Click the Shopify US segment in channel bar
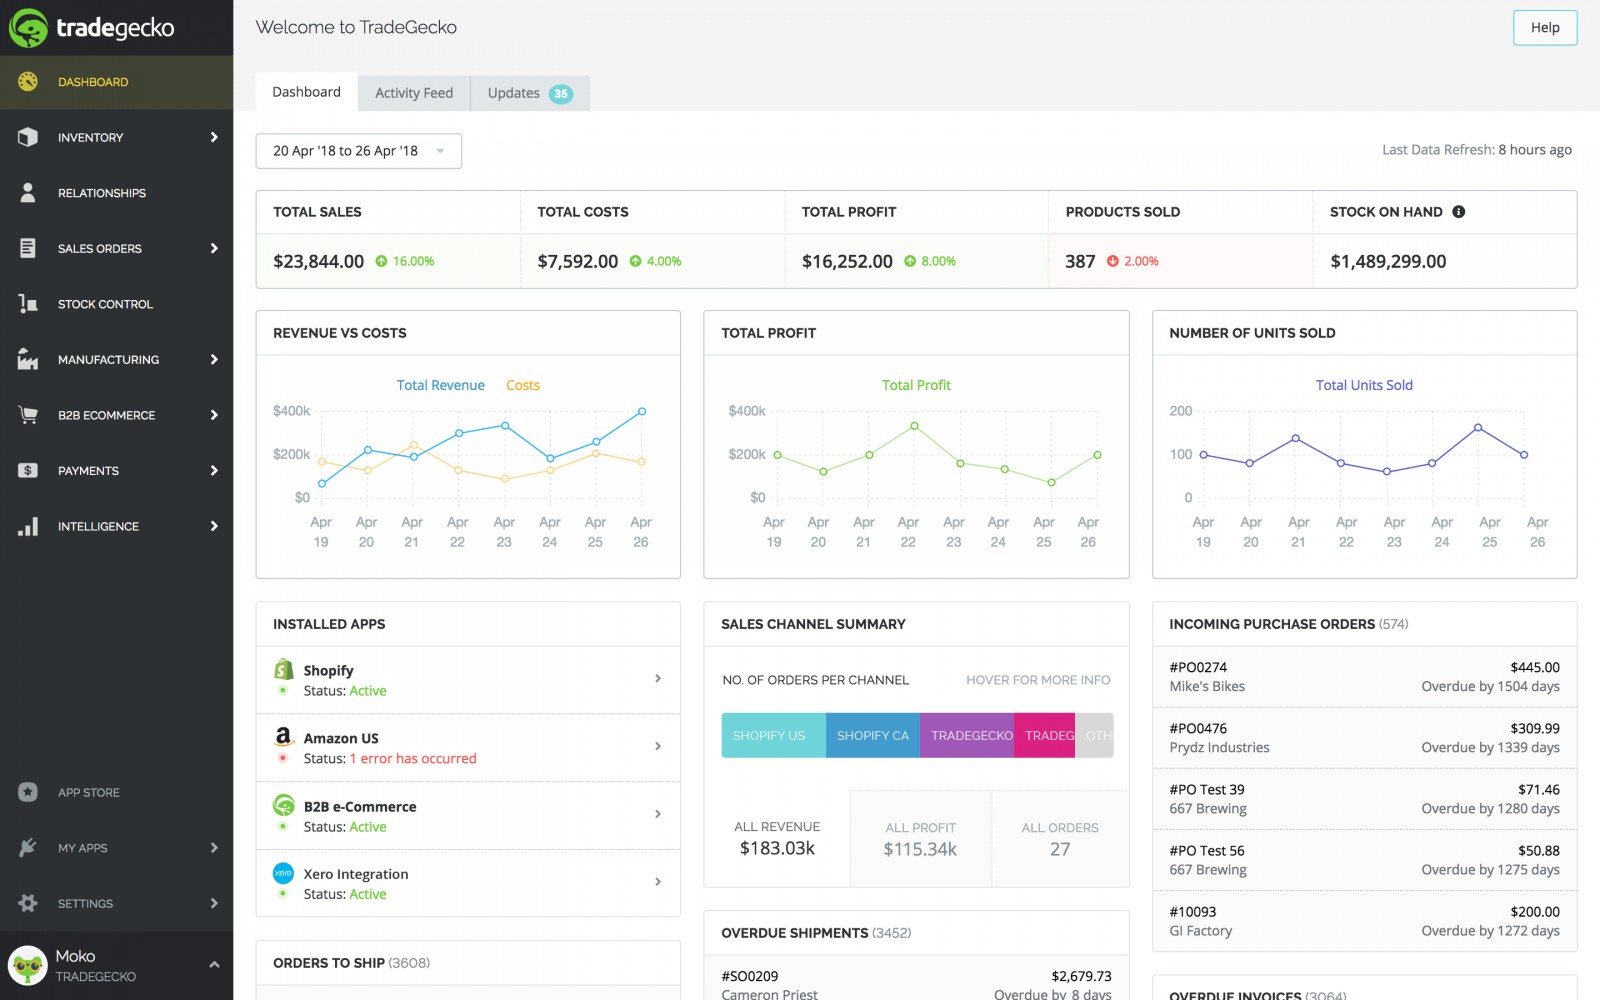This screenshot has width=1600, height=1000. tap(772, 735)
